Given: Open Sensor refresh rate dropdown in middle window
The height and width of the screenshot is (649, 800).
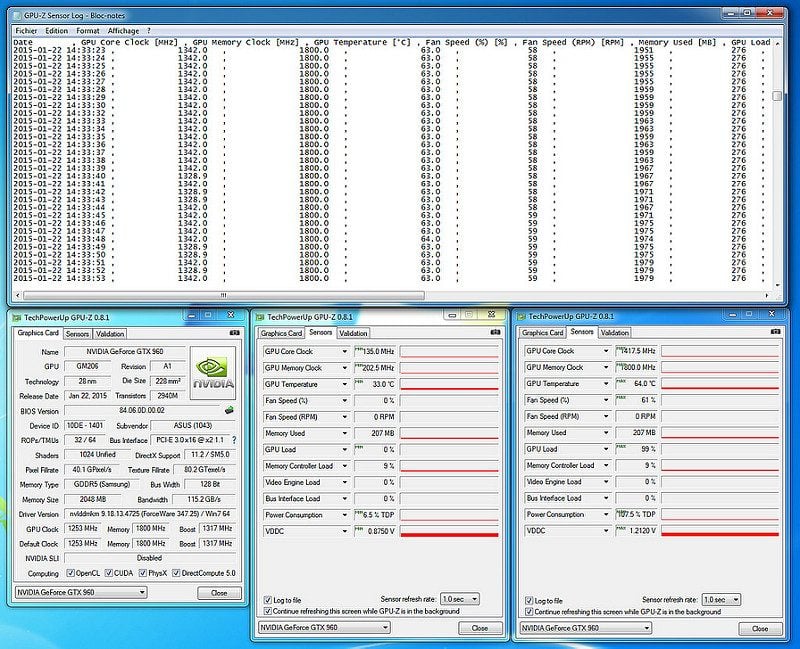Looking at the screenshot, I should (x=460, y=599).
